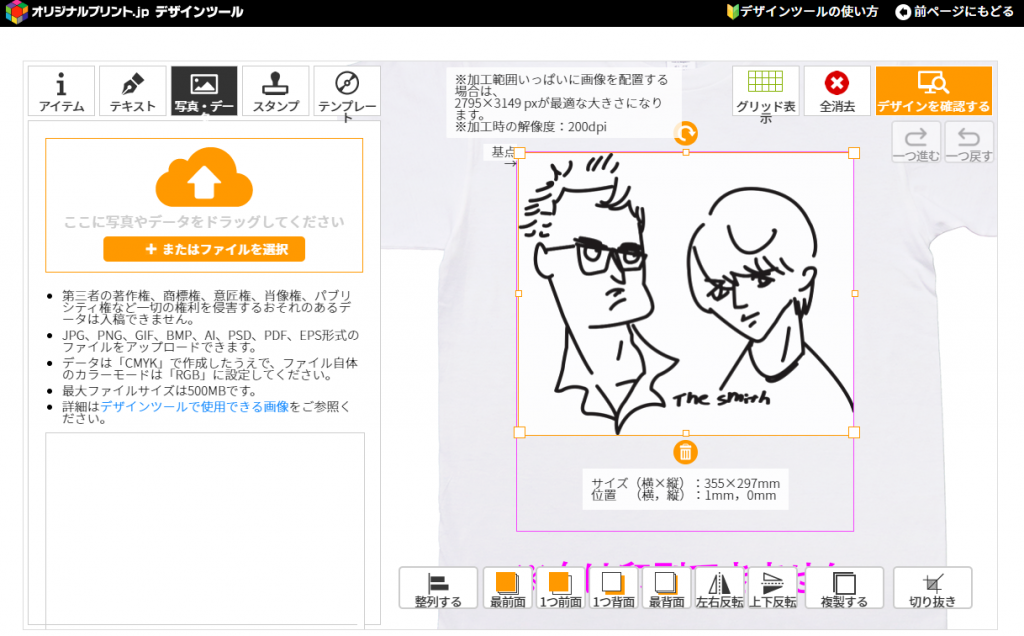Click the size info text 355×297mm
The image size is (1024, 636).
tap(742, 484)
